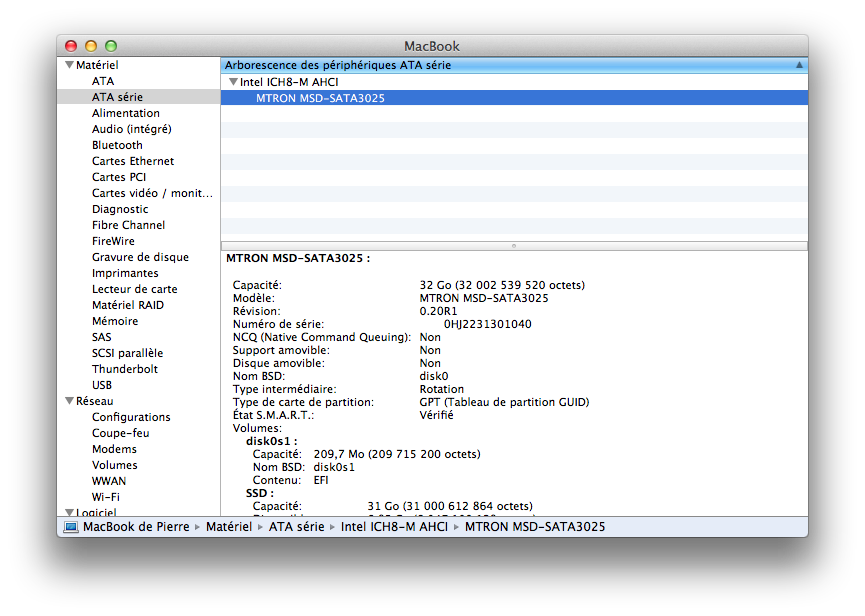Click Matériel in the path bar

point(229,527)
